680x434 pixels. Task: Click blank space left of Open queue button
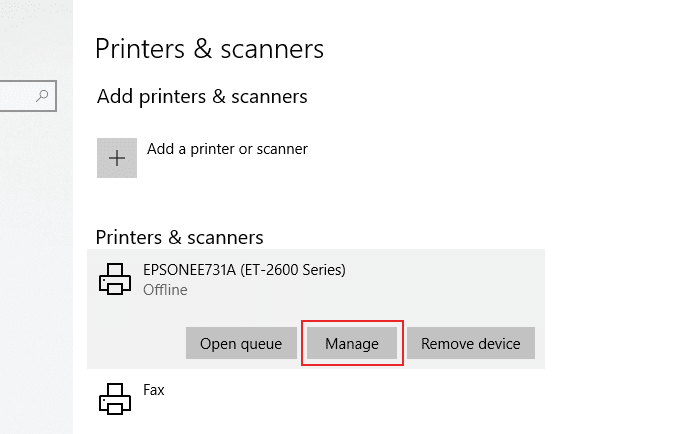click(135, 343)
